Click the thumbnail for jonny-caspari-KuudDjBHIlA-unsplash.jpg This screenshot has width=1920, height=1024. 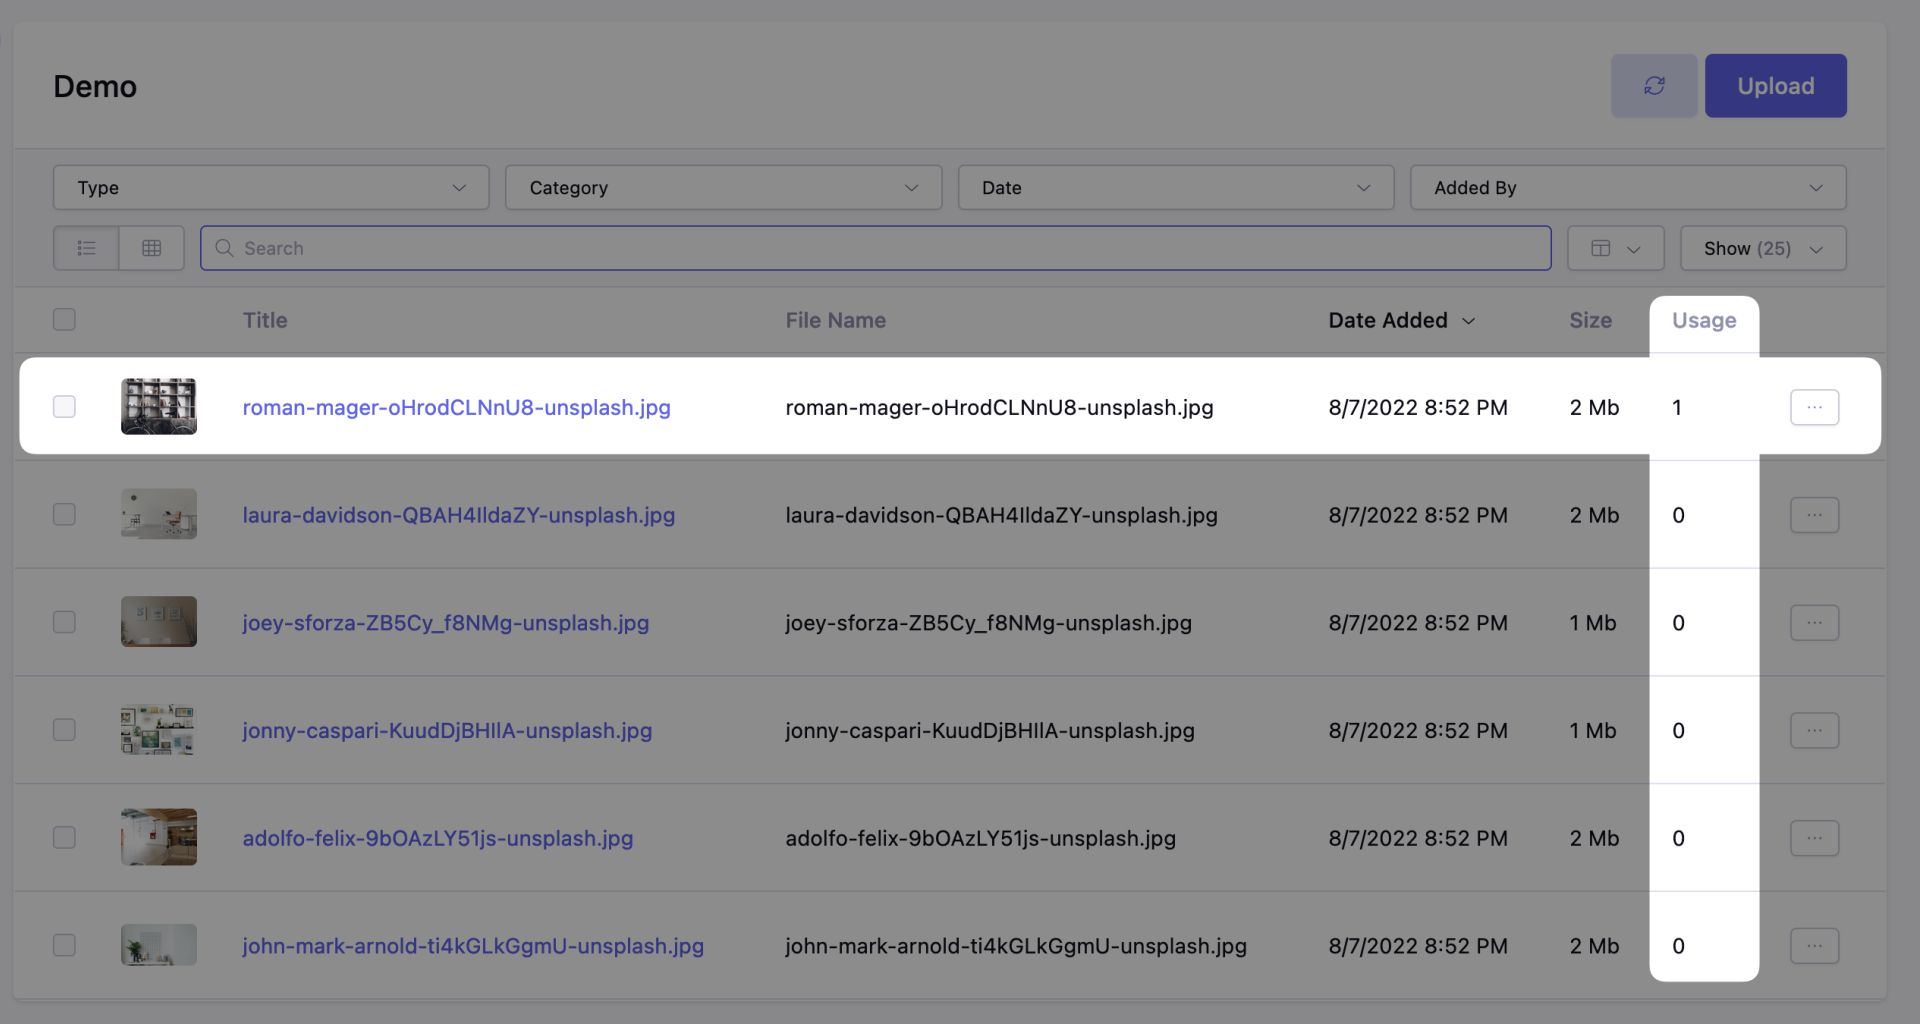158,729
